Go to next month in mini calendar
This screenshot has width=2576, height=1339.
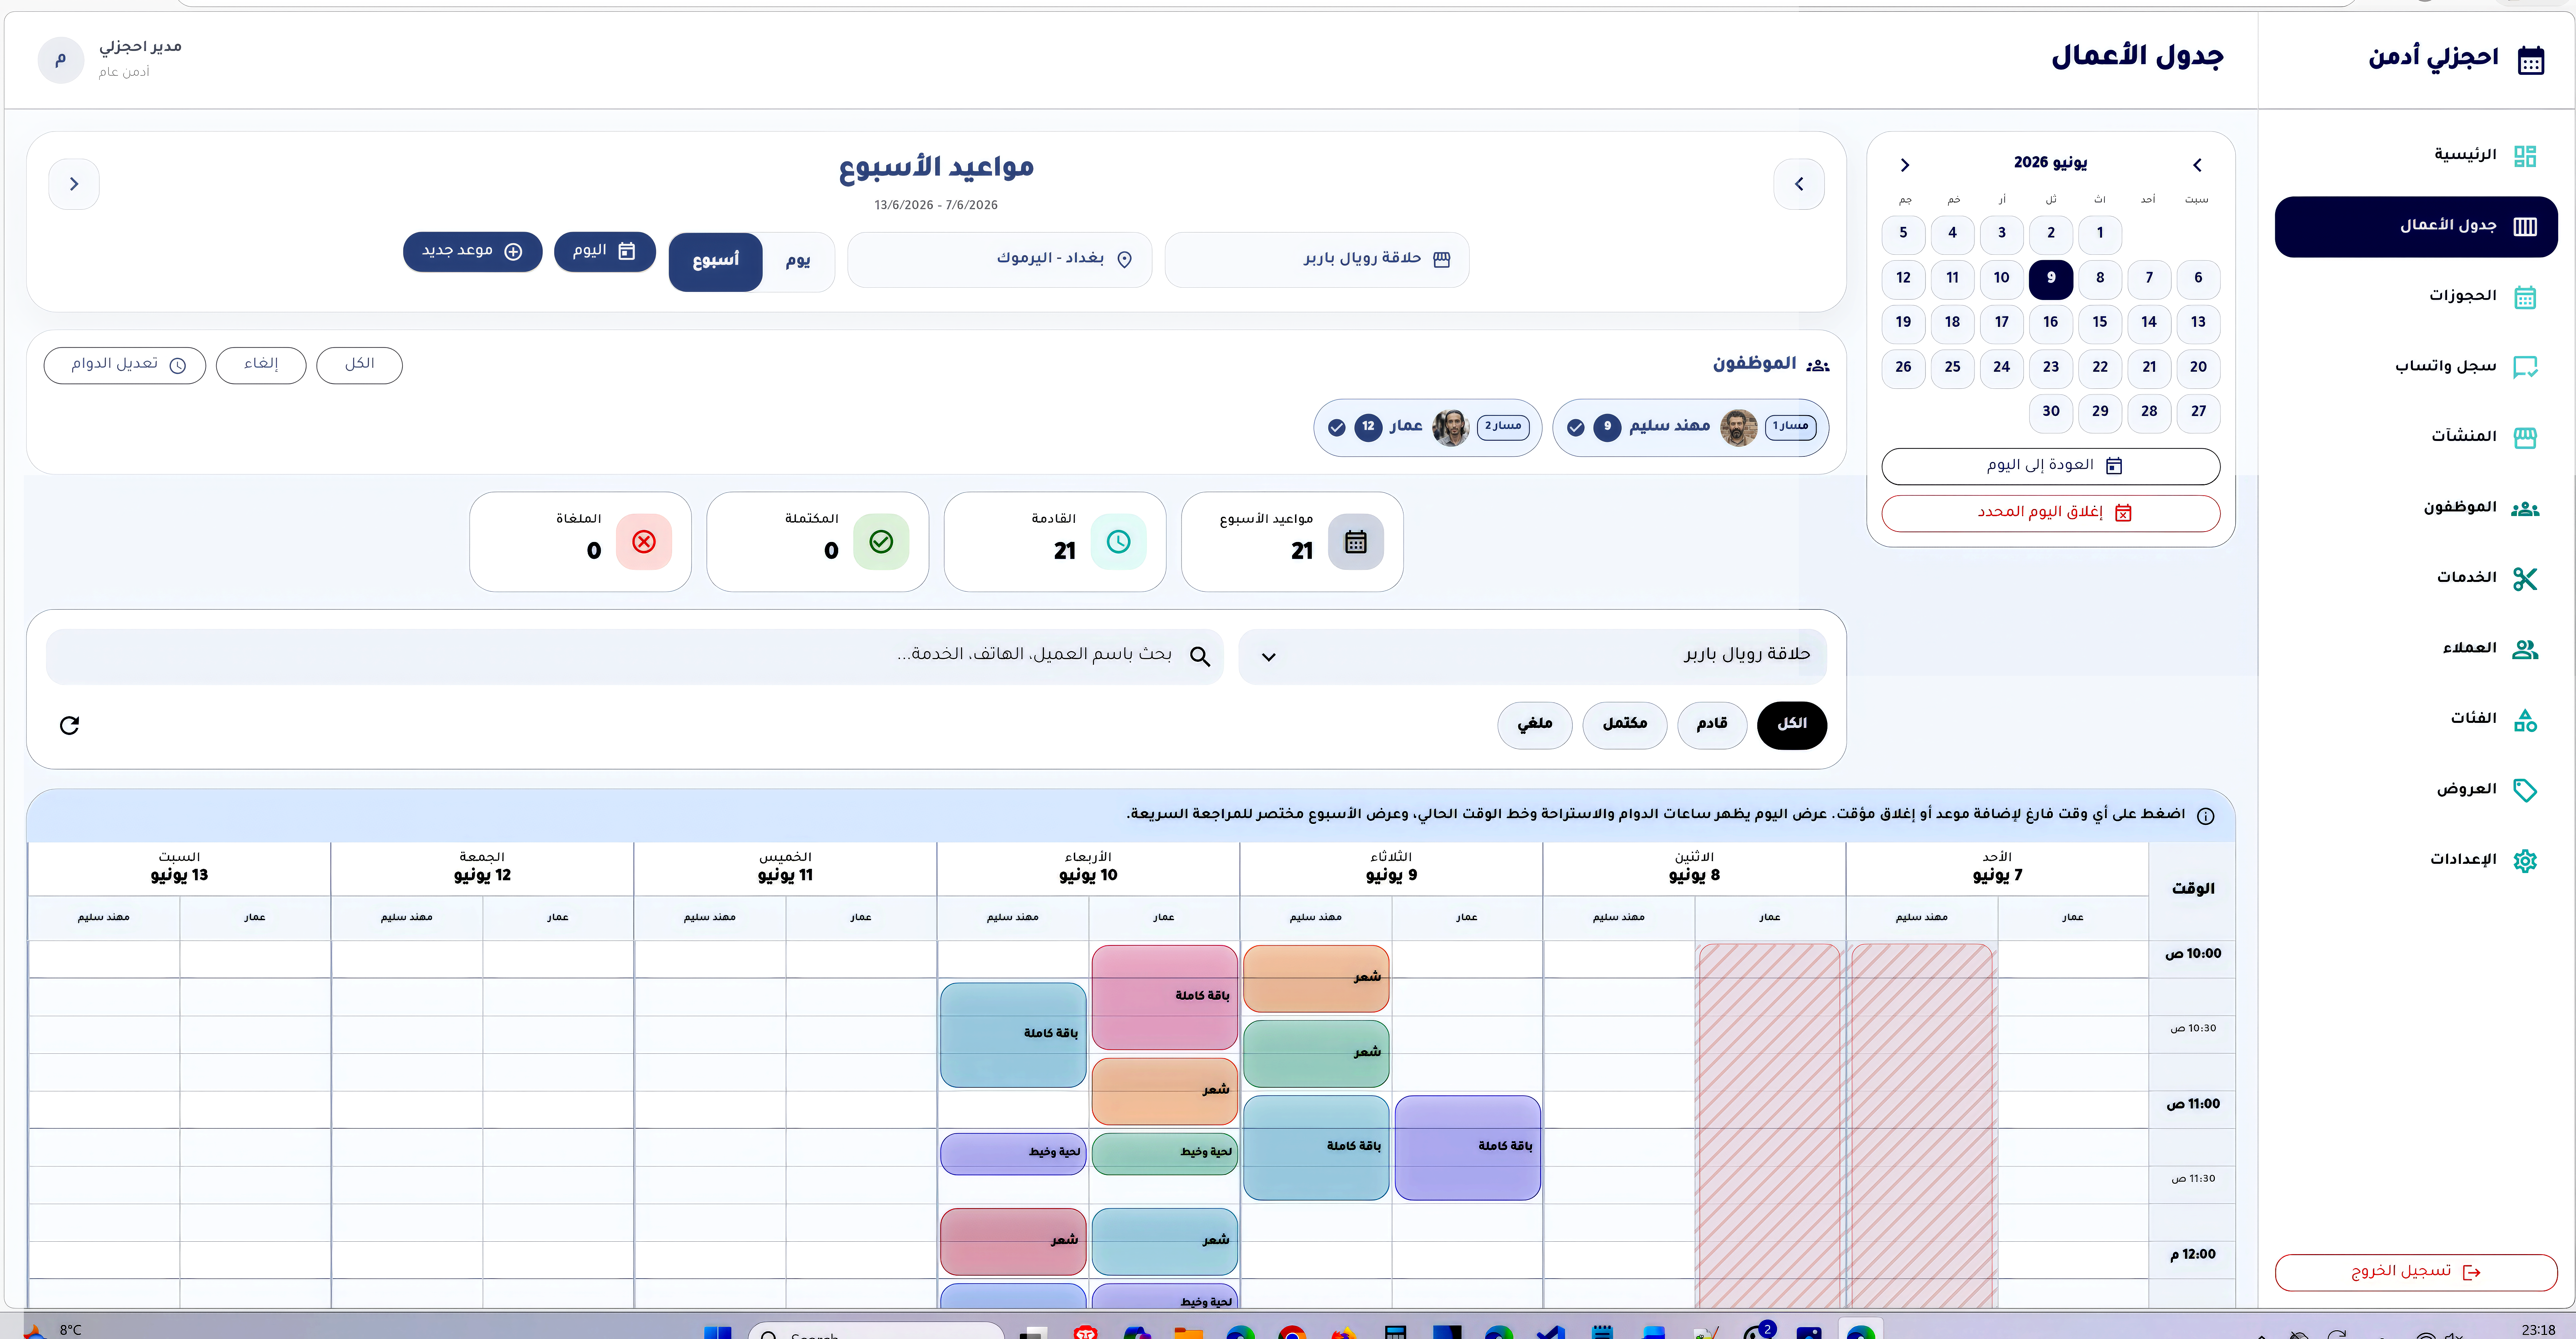coord(1905,165)
